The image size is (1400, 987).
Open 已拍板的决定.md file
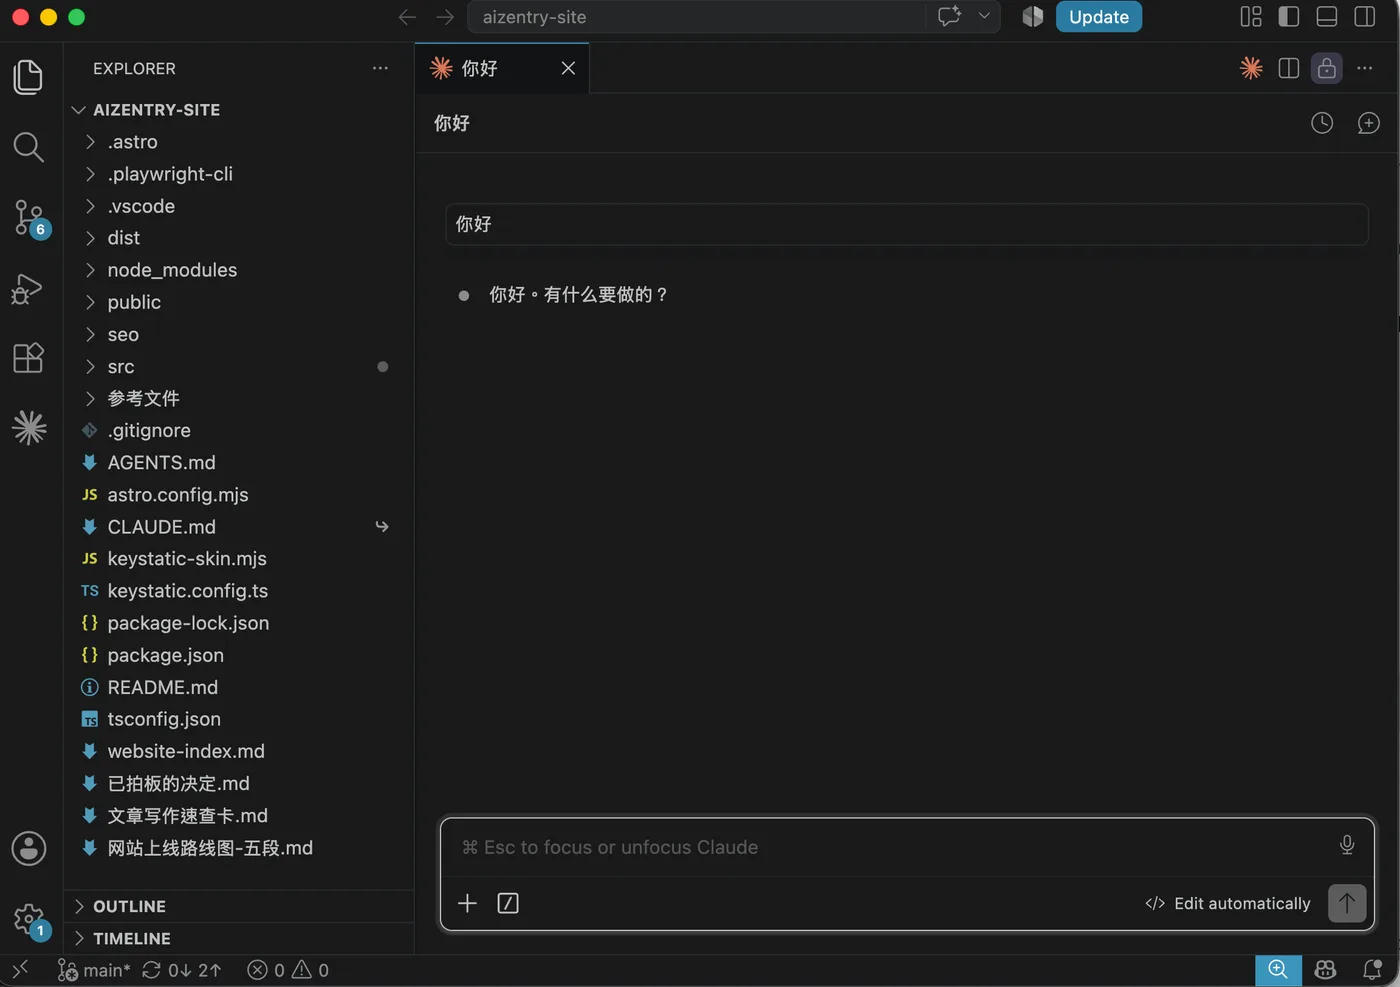click(x=240, y=783)
